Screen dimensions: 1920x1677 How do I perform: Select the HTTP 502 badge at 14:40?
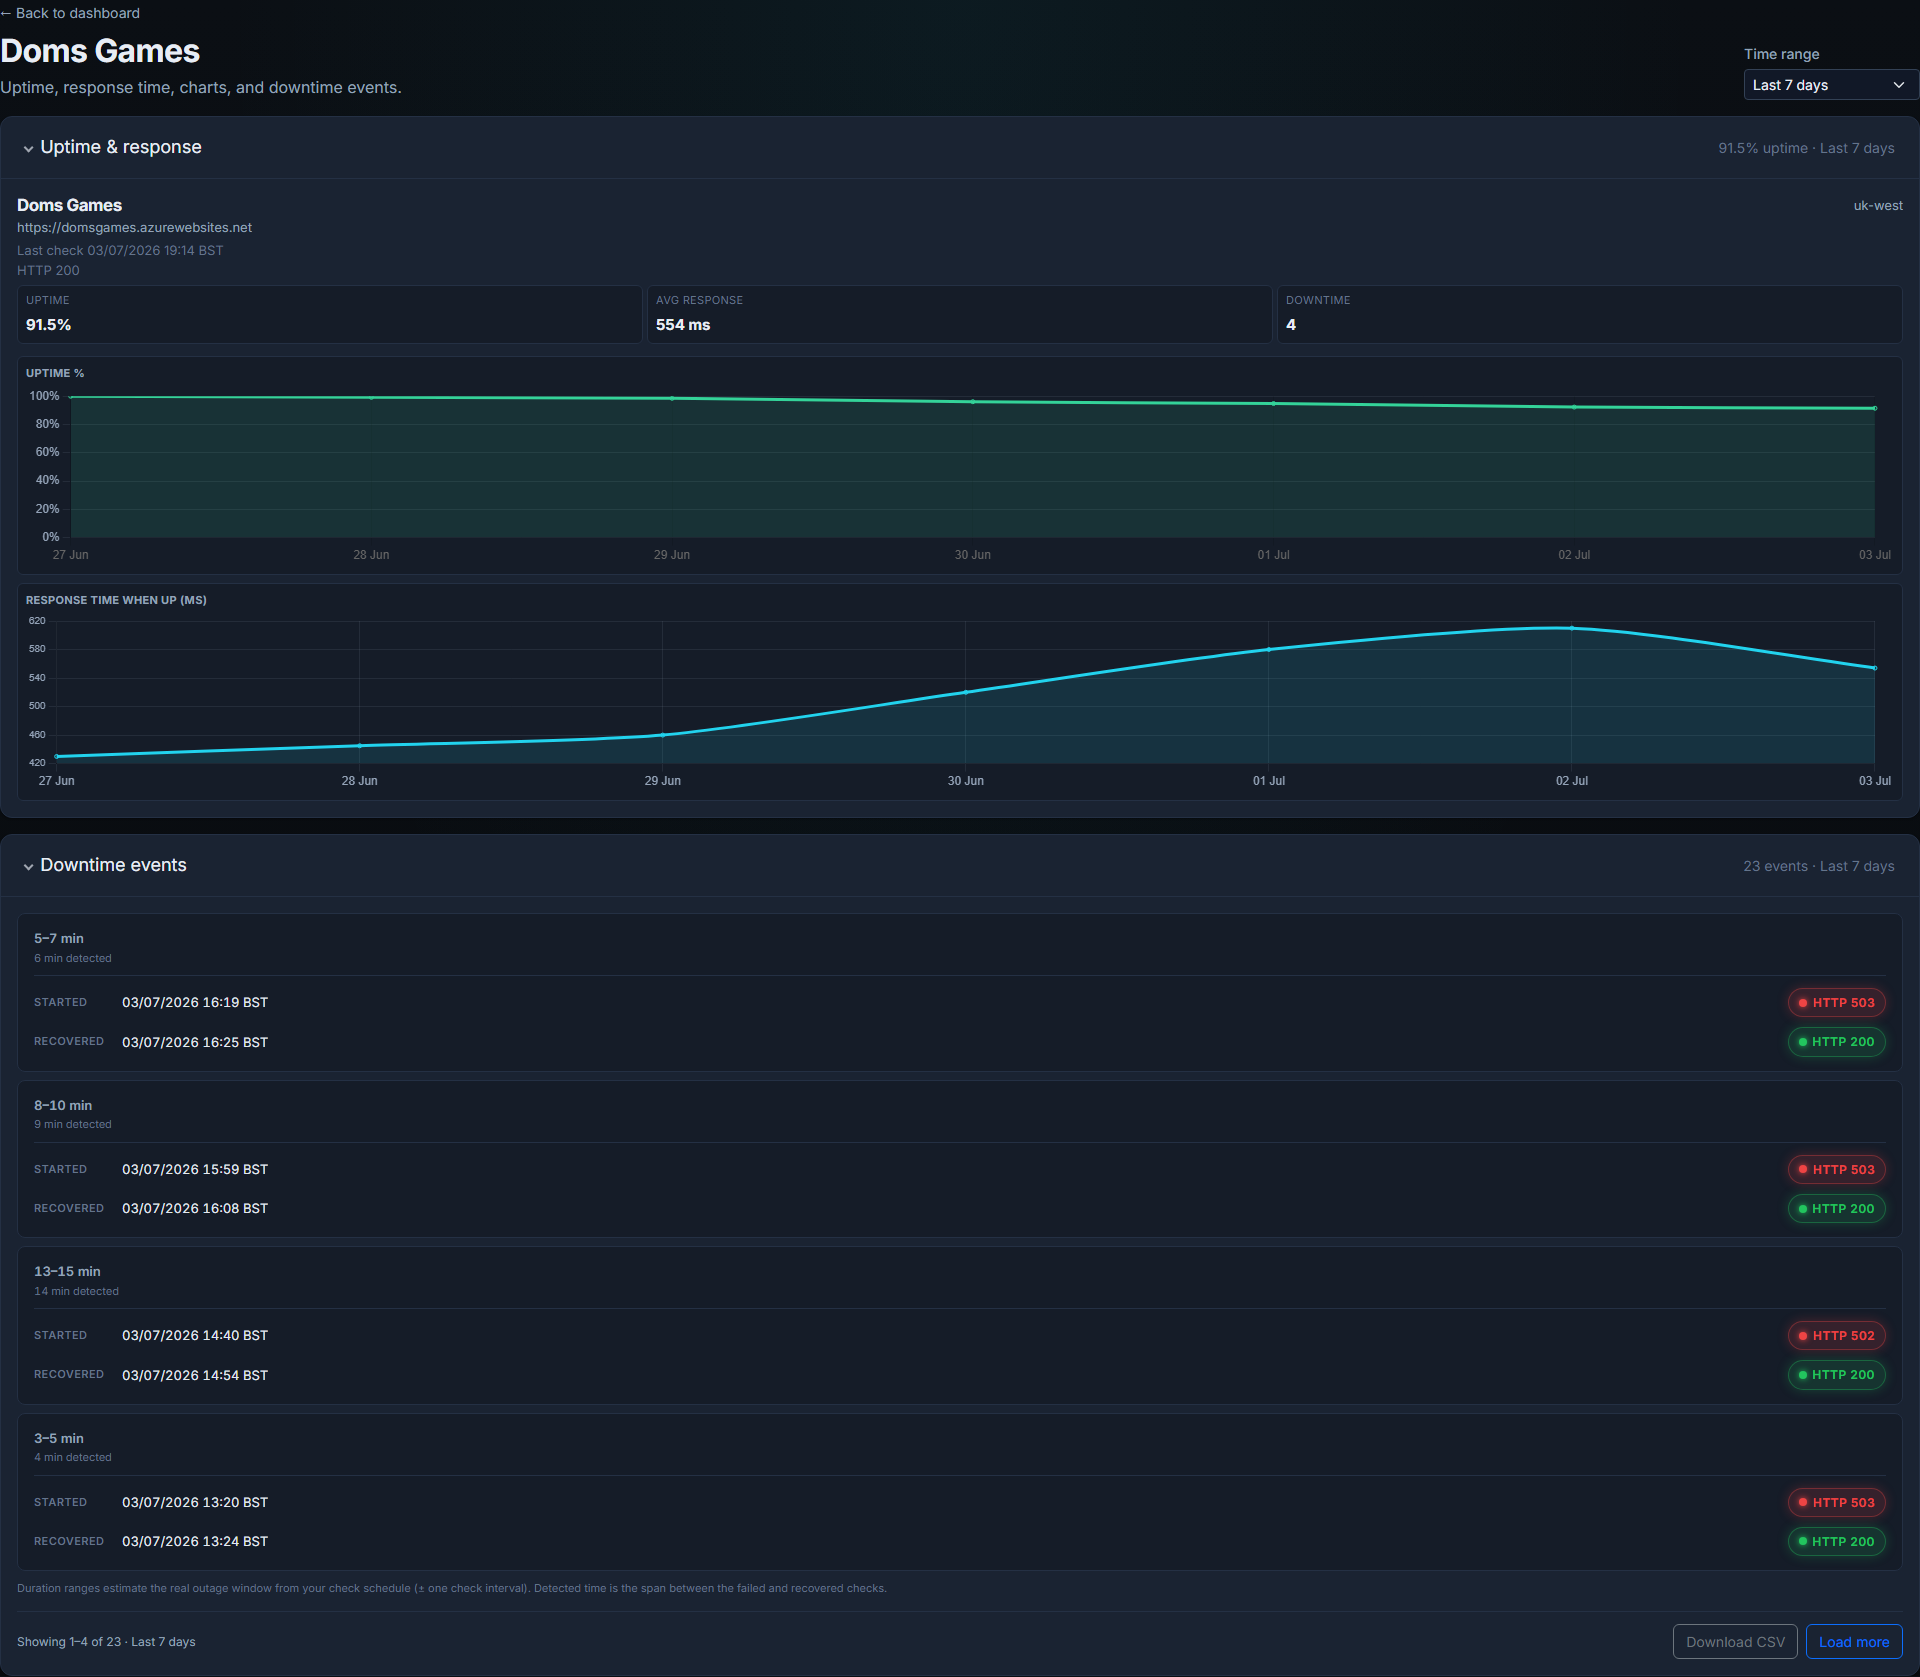[1837, 1336]
